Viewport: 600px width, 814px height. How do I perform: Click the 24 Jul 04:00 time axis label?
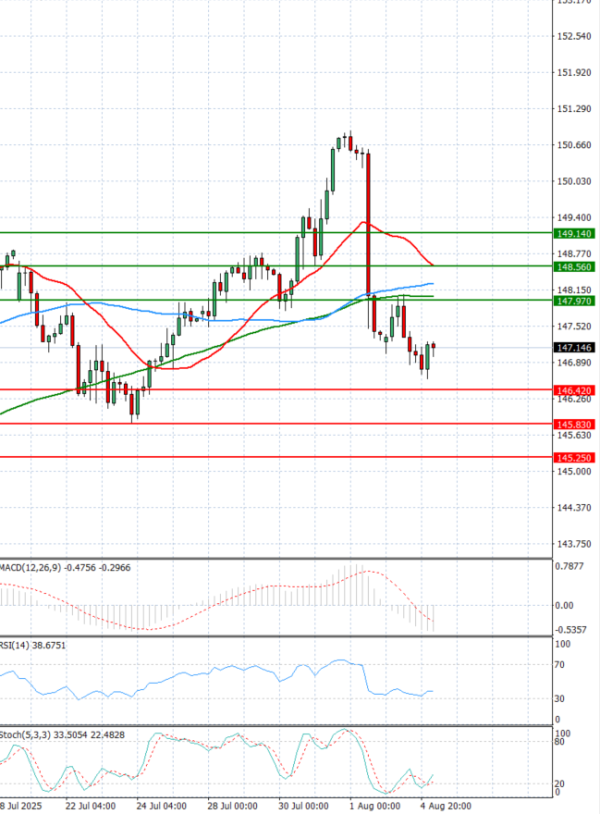162,806
